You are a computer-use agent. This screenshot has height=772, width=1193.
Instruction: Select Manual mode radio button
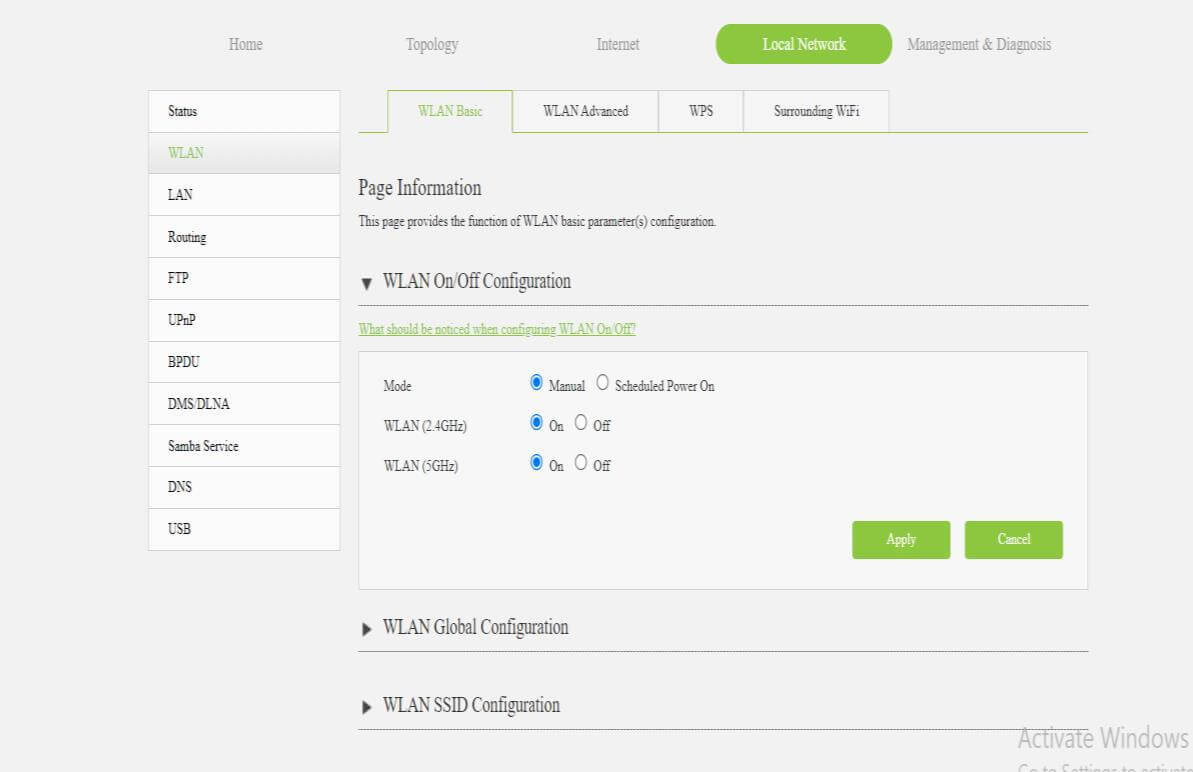click(x=537, y=383)
